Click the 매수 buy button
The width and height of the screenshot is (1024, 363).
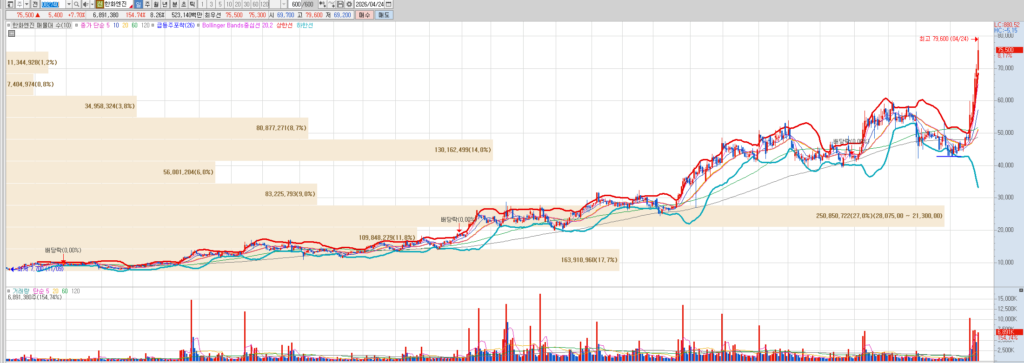[364, 14]
